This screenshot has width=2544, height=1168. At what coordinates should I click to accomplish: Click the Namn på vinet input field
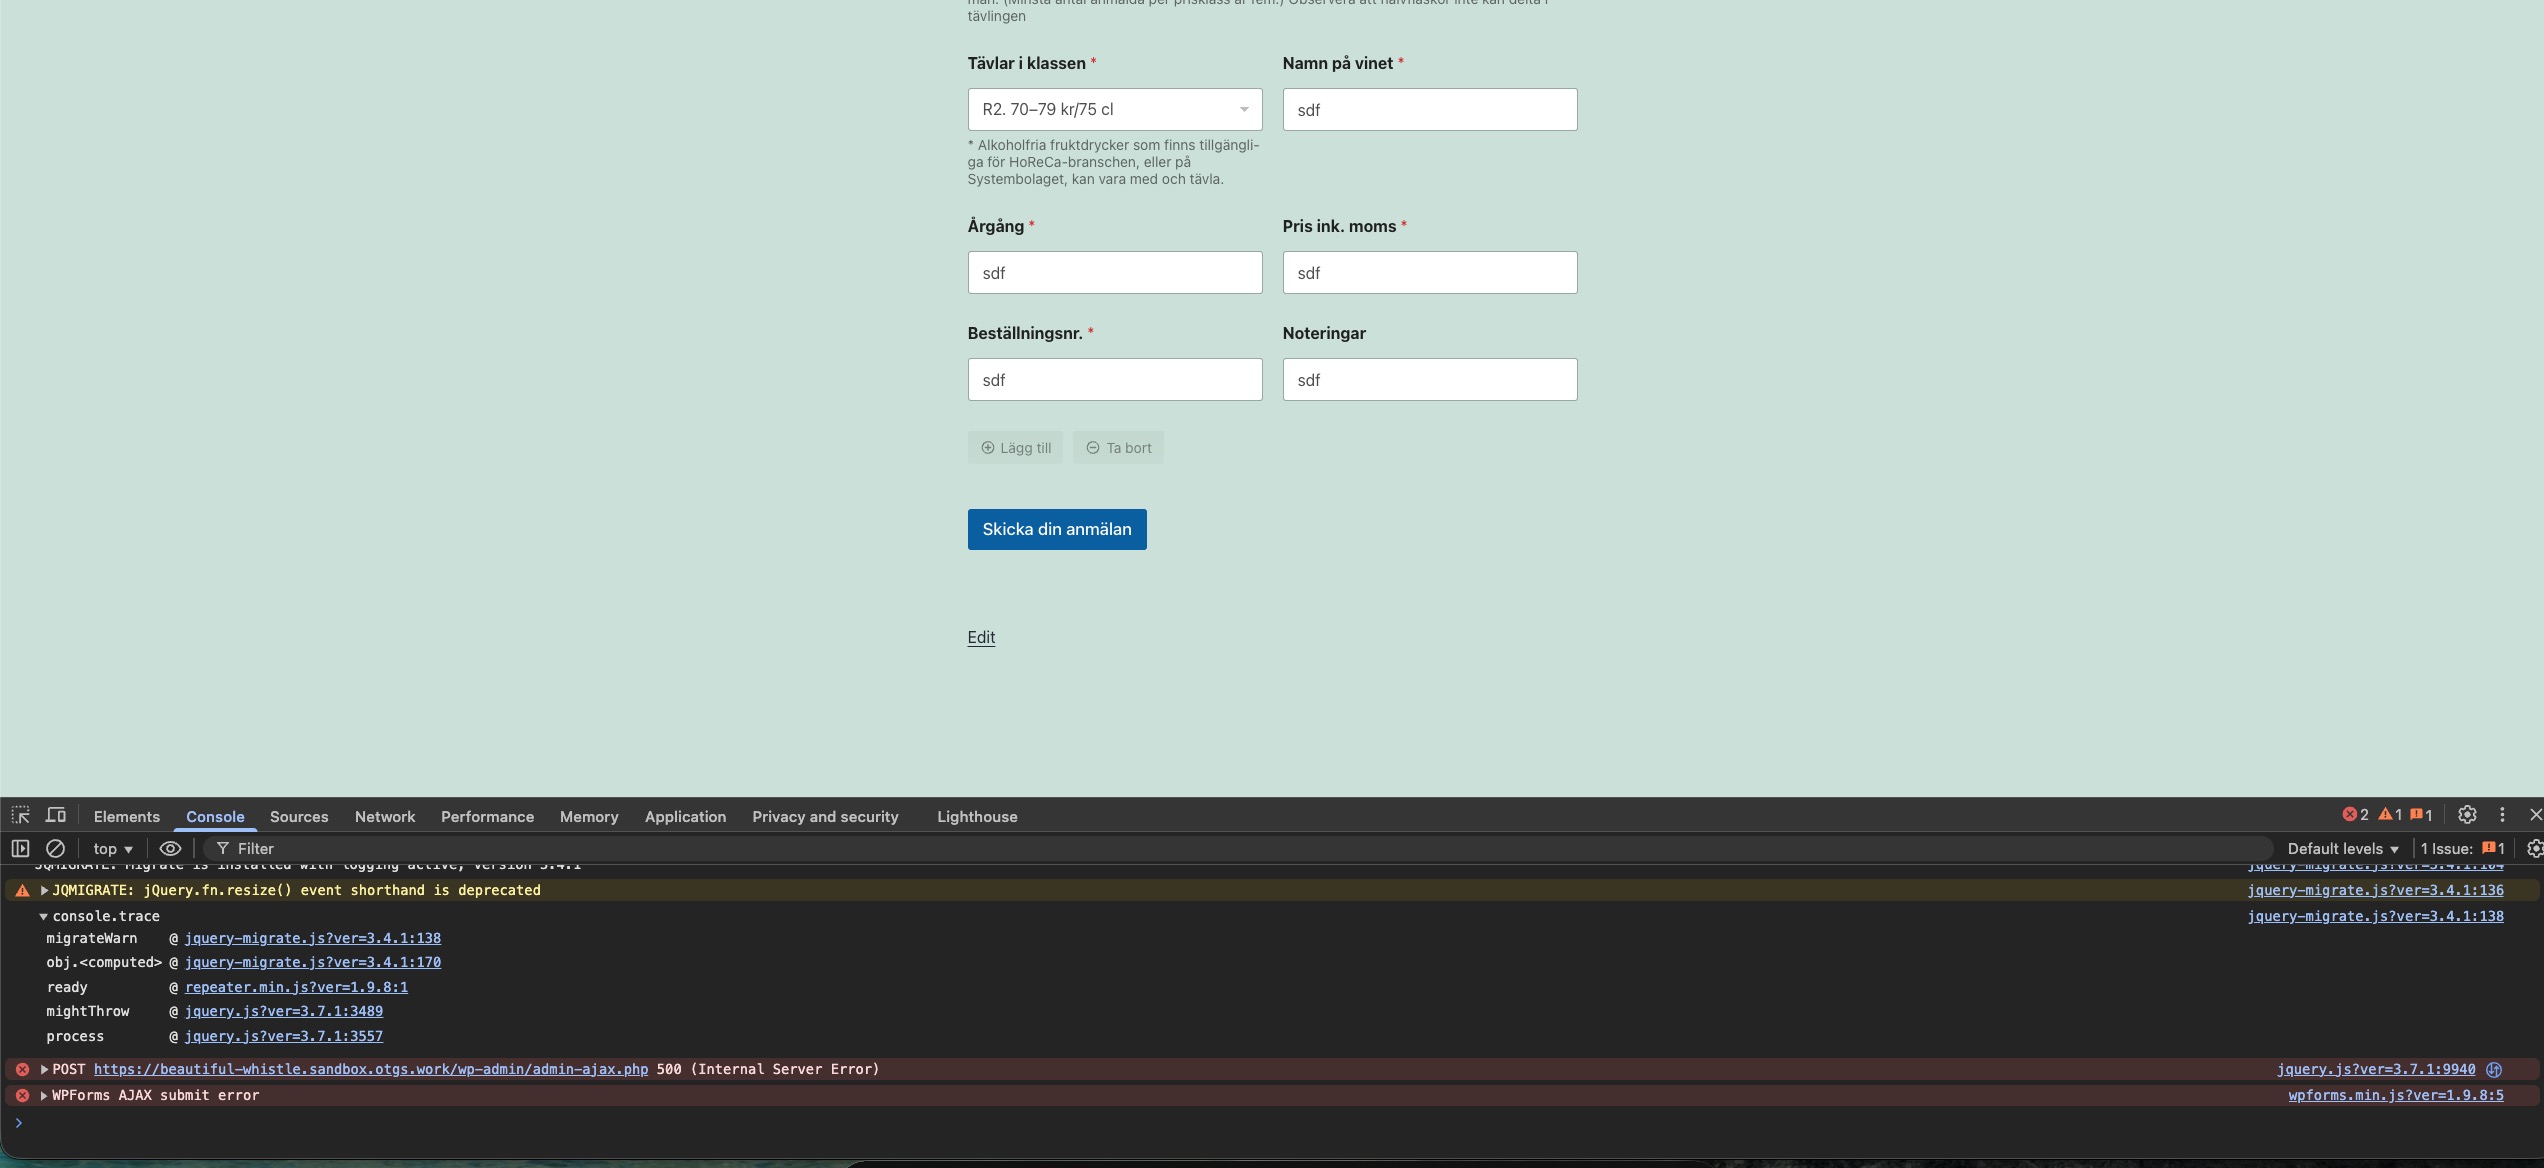point(1429,110)
